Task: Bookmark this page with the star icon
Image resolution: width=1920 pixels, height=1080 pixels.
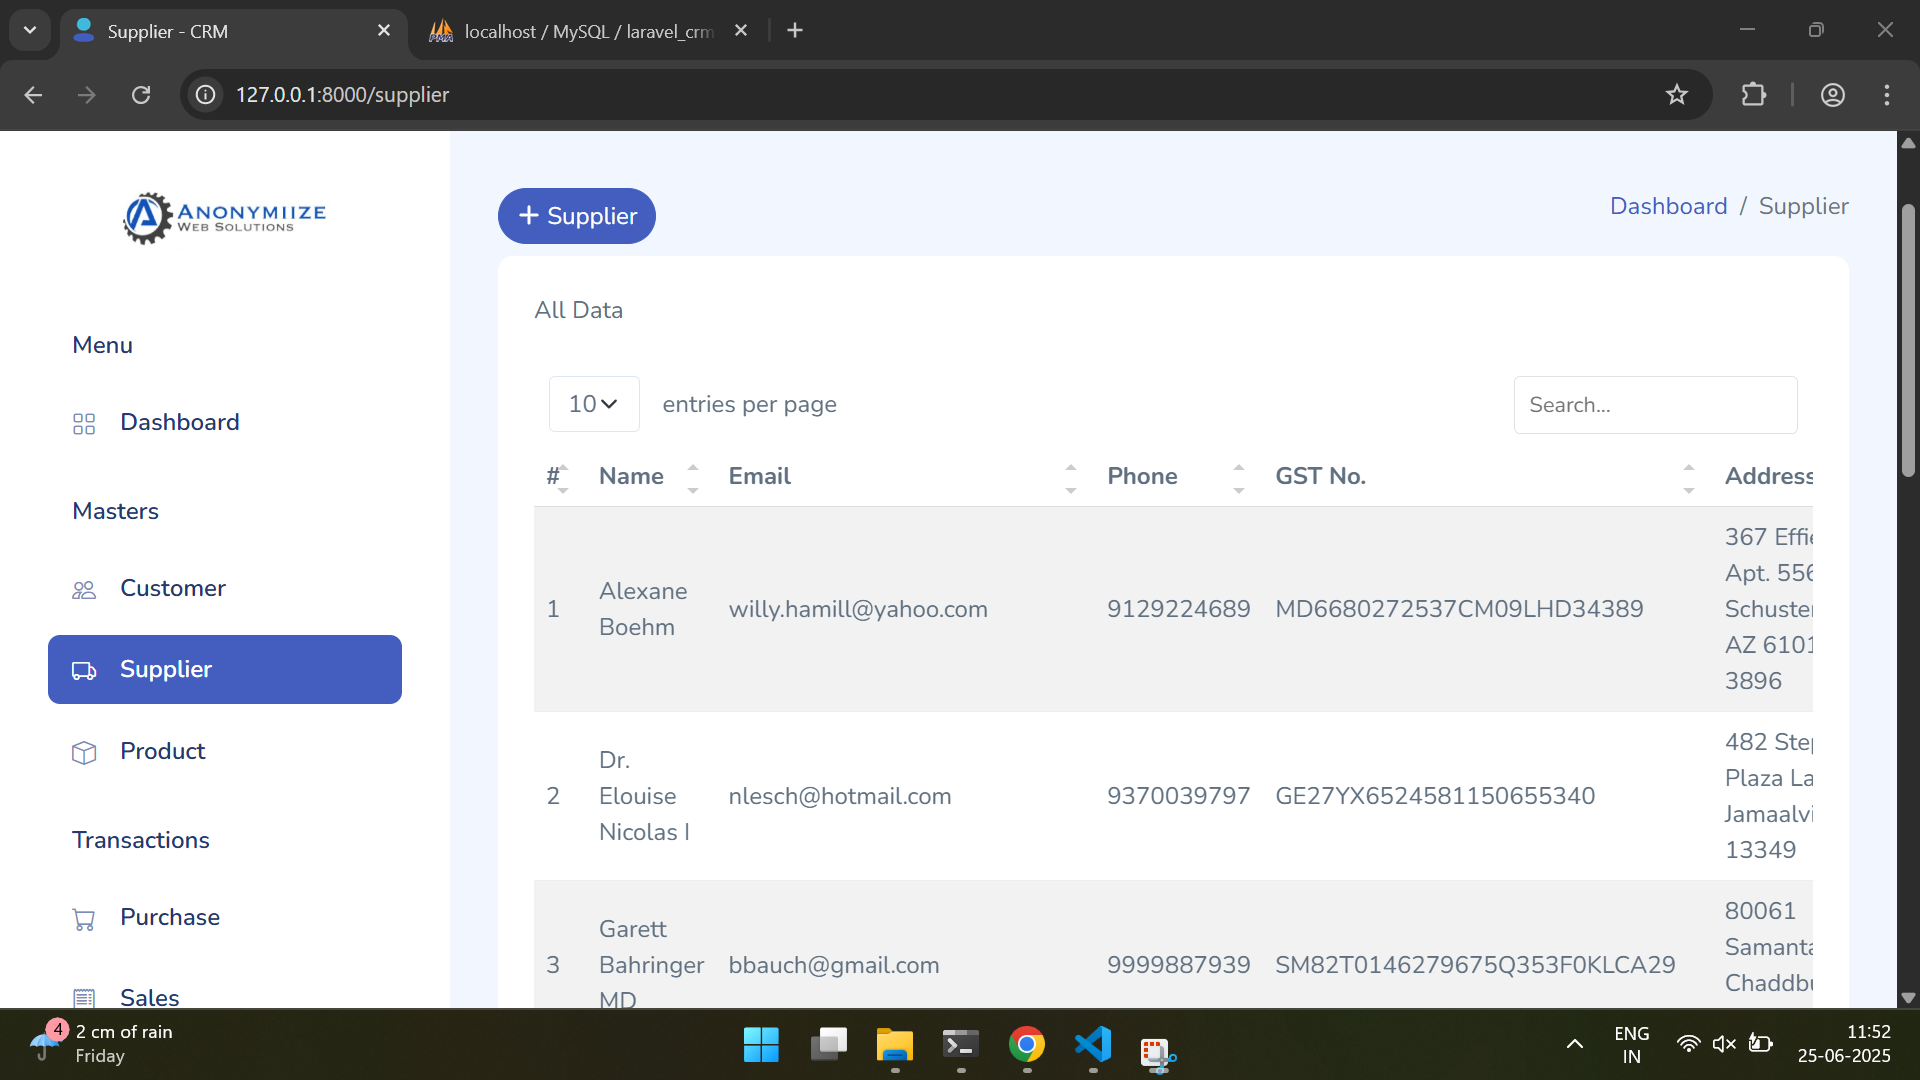Action: (1677, 95)
